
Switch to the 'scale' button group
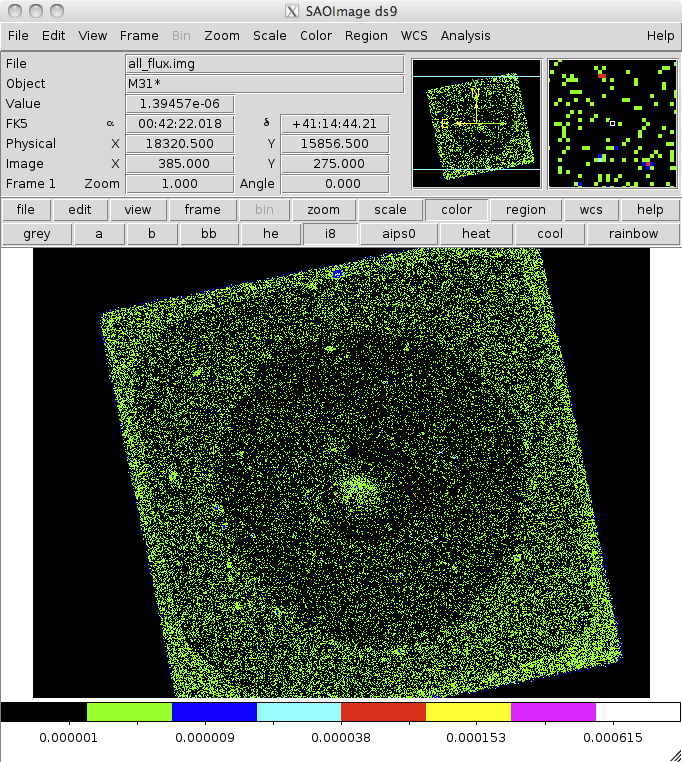point(390,210)
